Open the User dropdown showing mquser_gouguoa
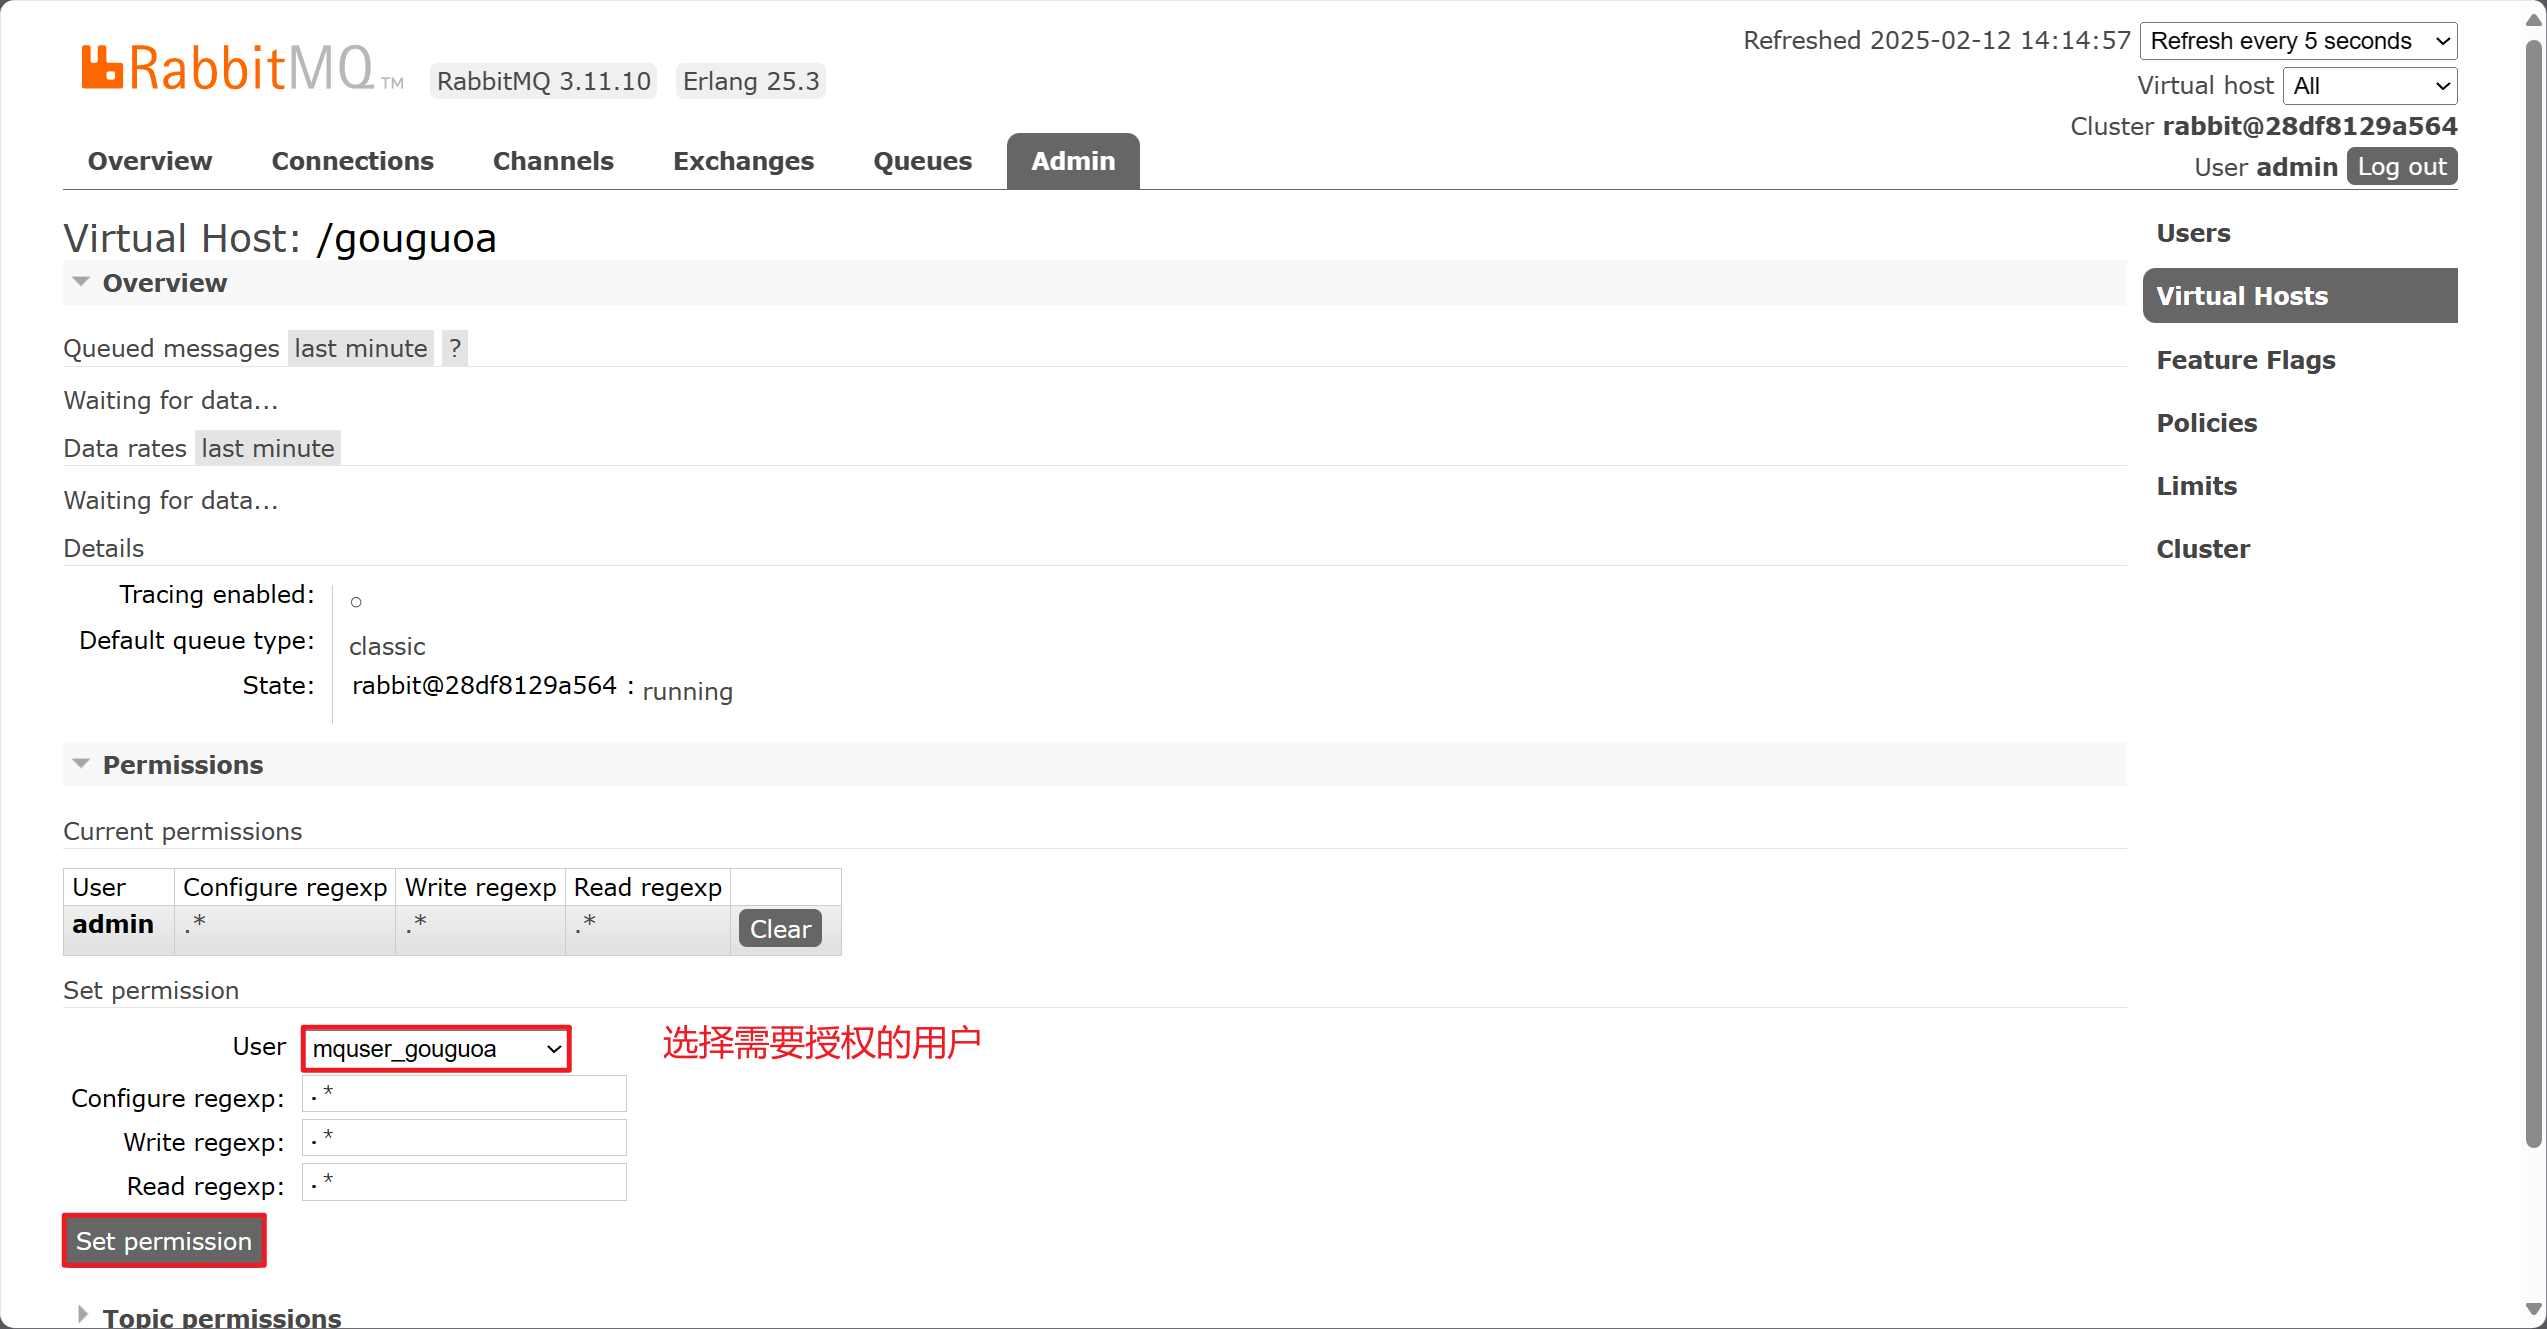 click(x=436, y=1049)
